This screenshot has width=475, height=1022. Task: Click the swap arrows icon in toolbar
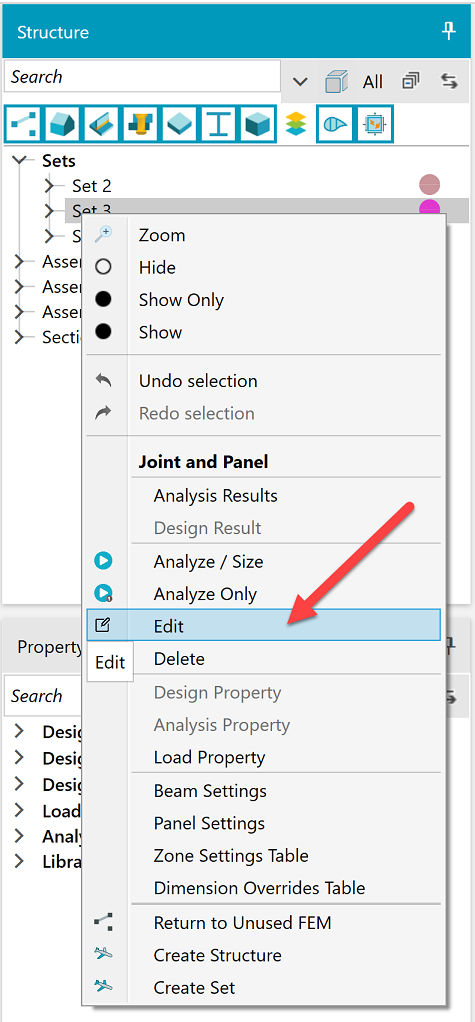tap(449, 81)
